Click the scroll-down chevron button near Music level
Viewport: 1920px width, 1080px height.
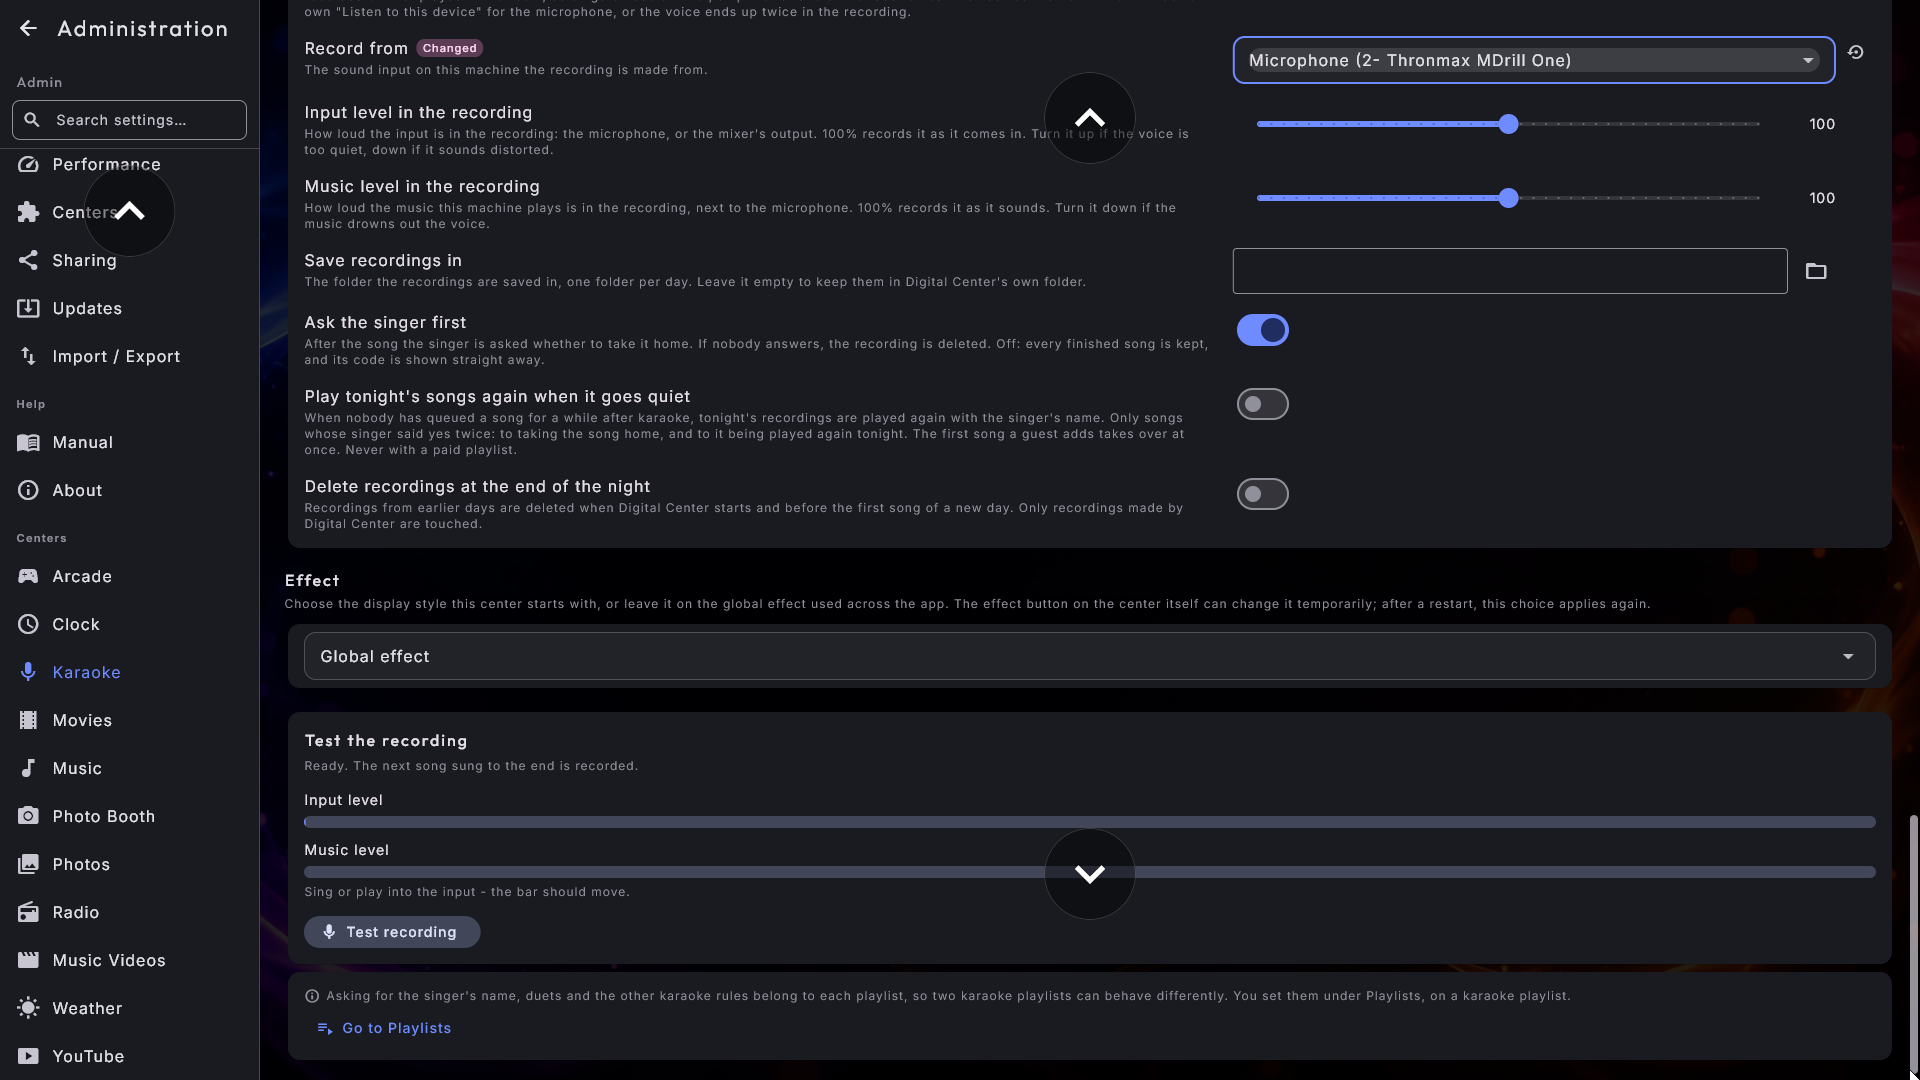(x=1089, y=874)
